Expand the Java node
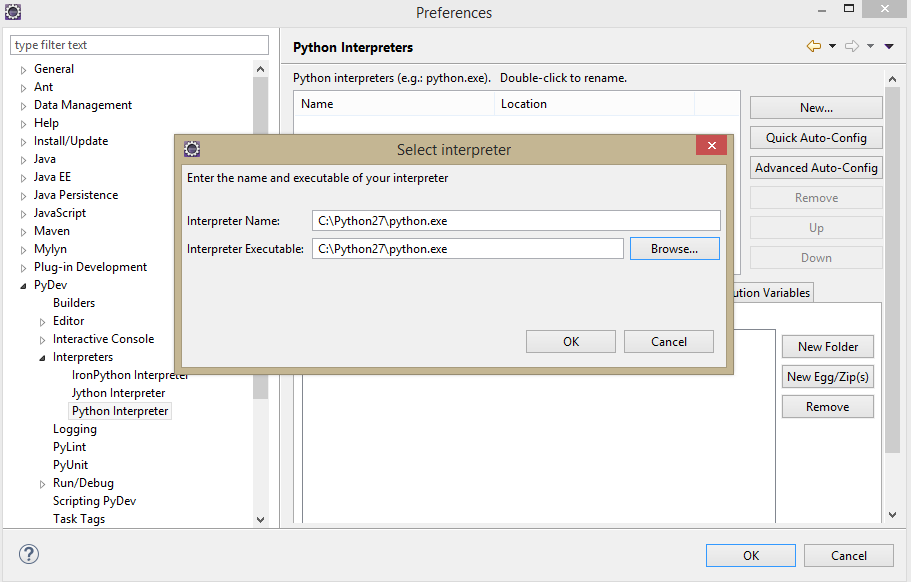This screenshot has height=582, width=911. 23,160
